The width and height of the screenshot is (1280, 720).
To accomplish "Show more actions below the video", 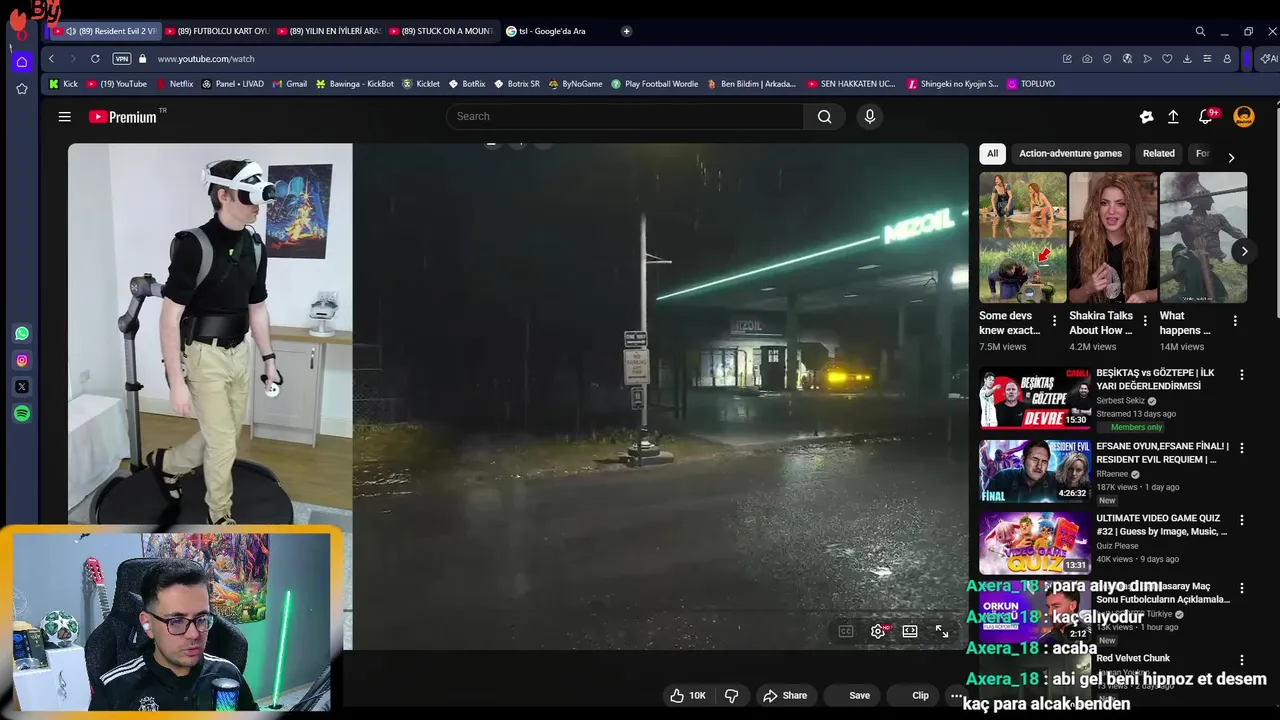I will point(957,695).
